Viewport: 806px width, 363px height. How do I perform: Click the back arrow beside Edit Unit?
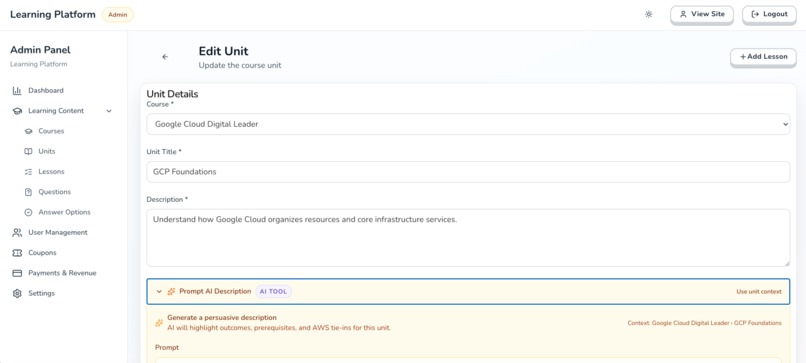pos(165,57)
